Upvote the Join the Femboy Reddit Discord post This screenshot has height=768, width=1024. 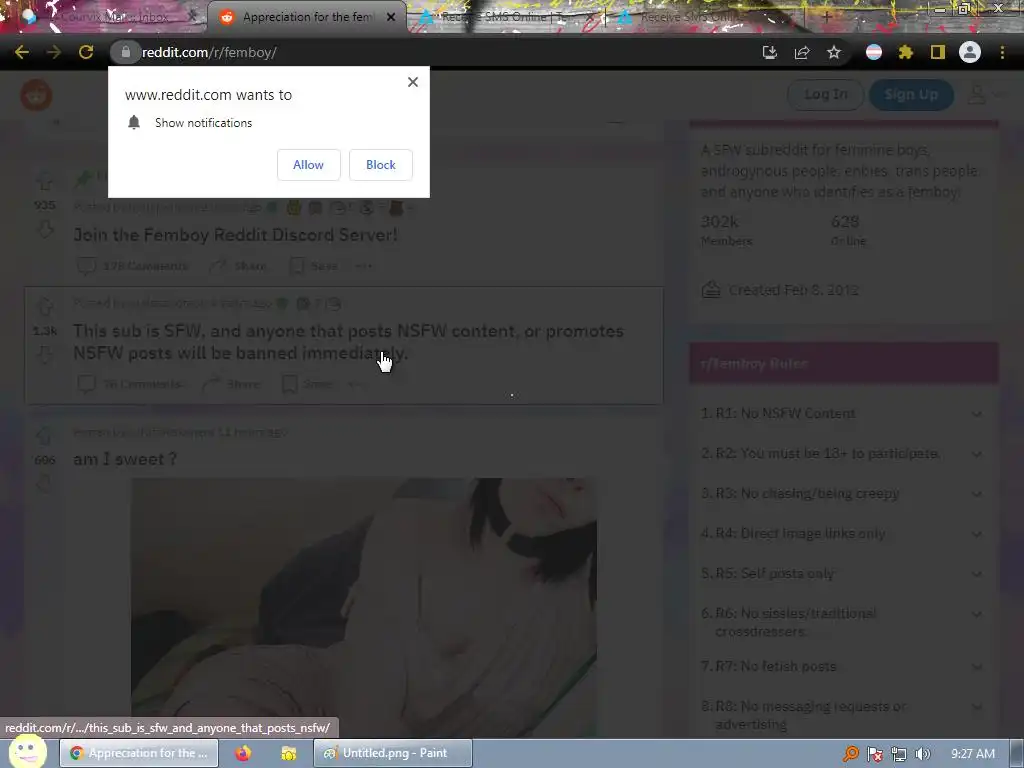(x=44, y=181)
